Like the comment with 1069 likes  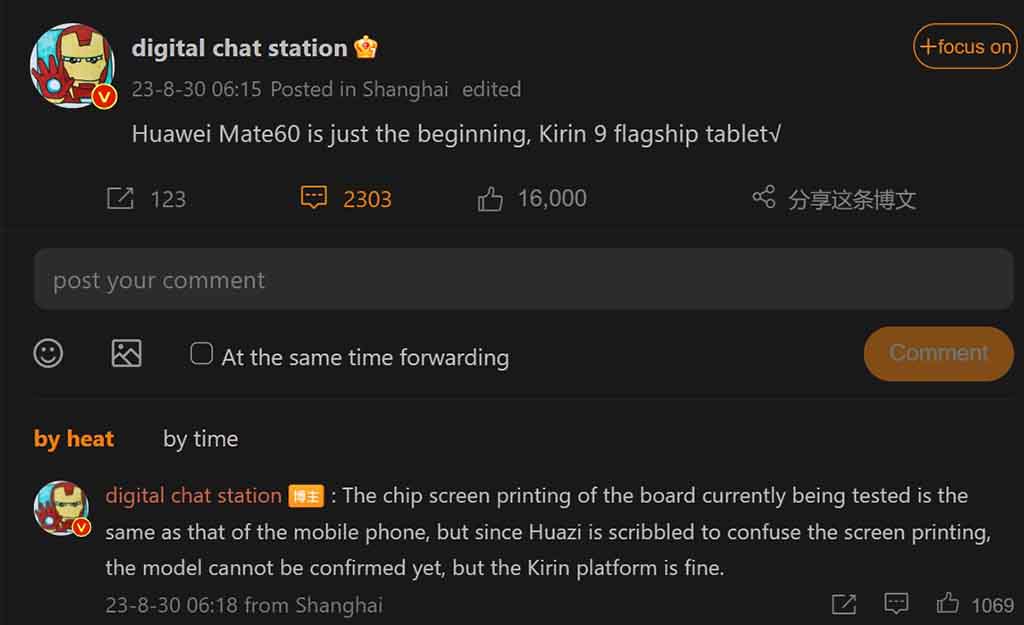coord(948,603)
